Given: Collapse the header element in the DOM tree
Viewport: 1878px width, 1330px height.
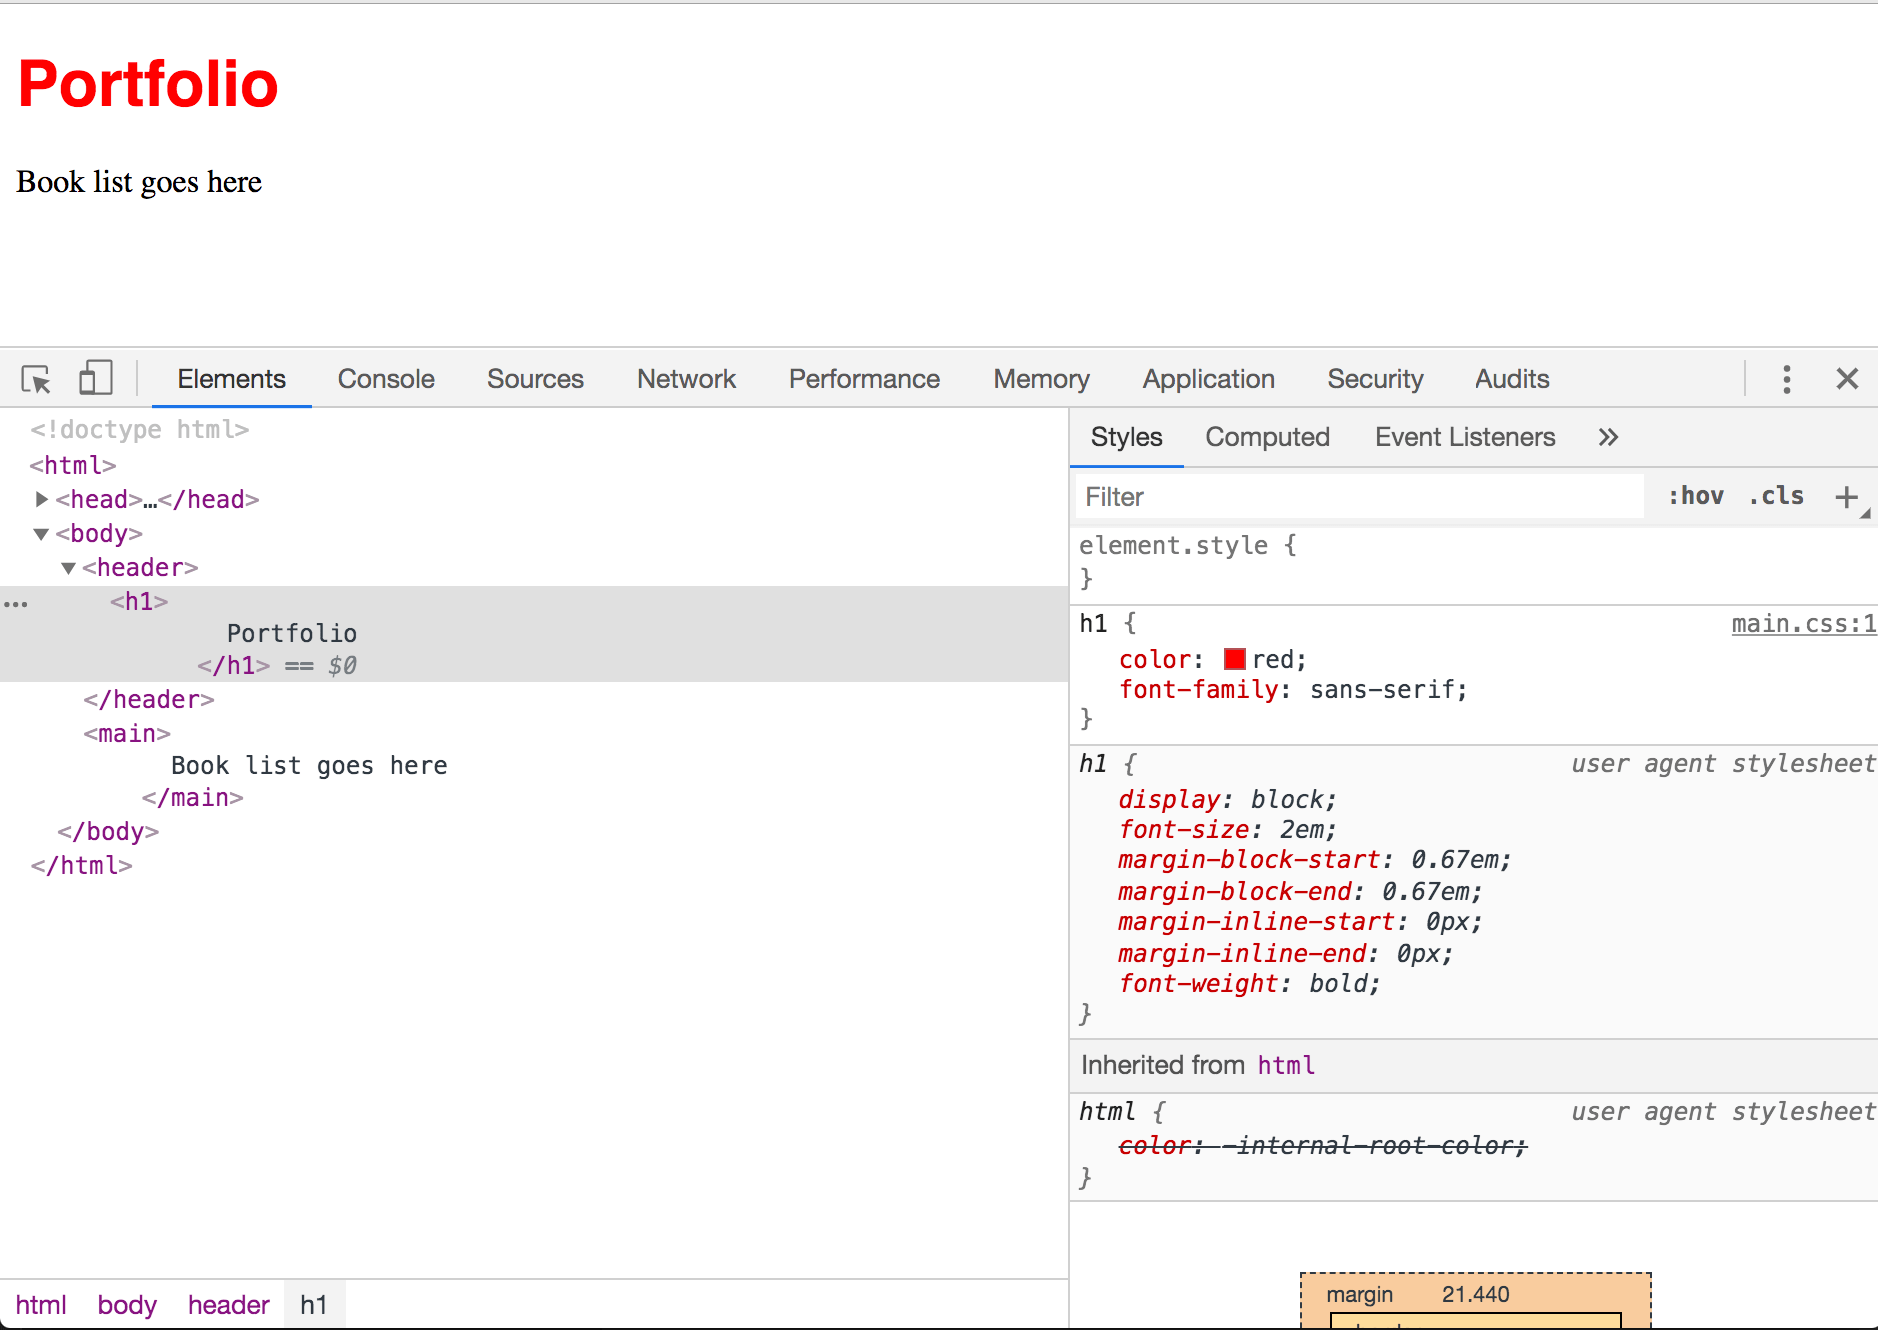Looking at the screenshot, I should (68, 567).
